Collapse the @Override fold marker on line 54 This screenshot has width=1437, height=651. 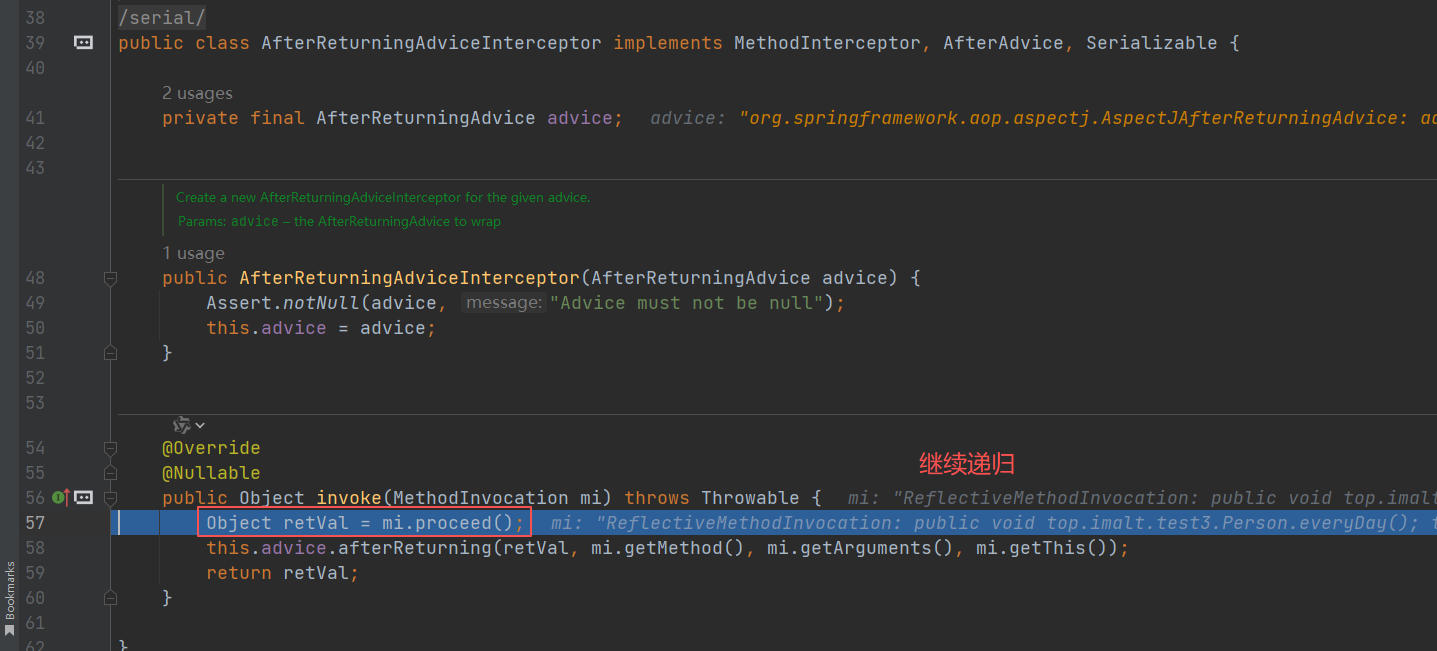[x=111, y=448]
